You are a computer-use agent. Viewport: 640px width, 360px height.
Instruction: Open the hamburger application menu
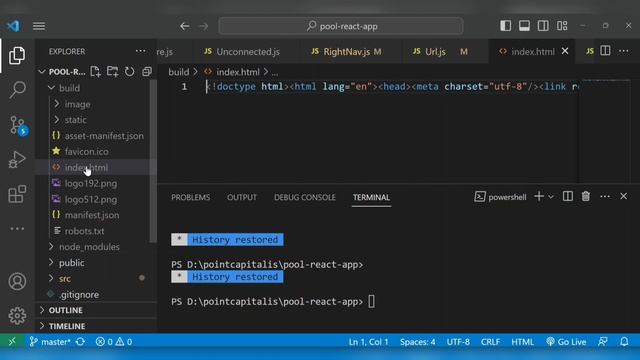click(39, 26)
